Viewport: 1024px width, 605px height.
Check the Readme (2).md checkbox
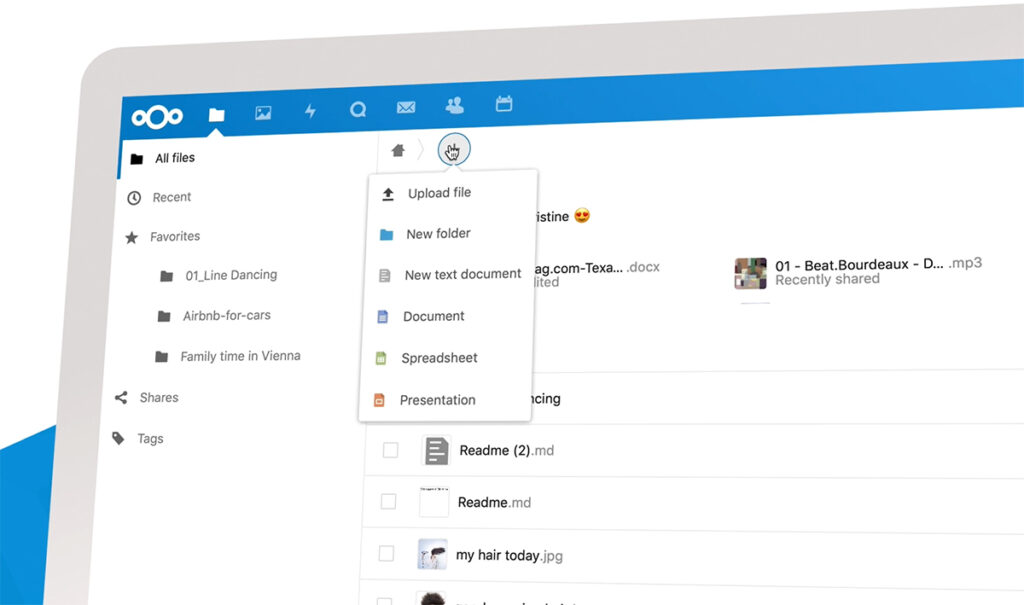[390, 451]
